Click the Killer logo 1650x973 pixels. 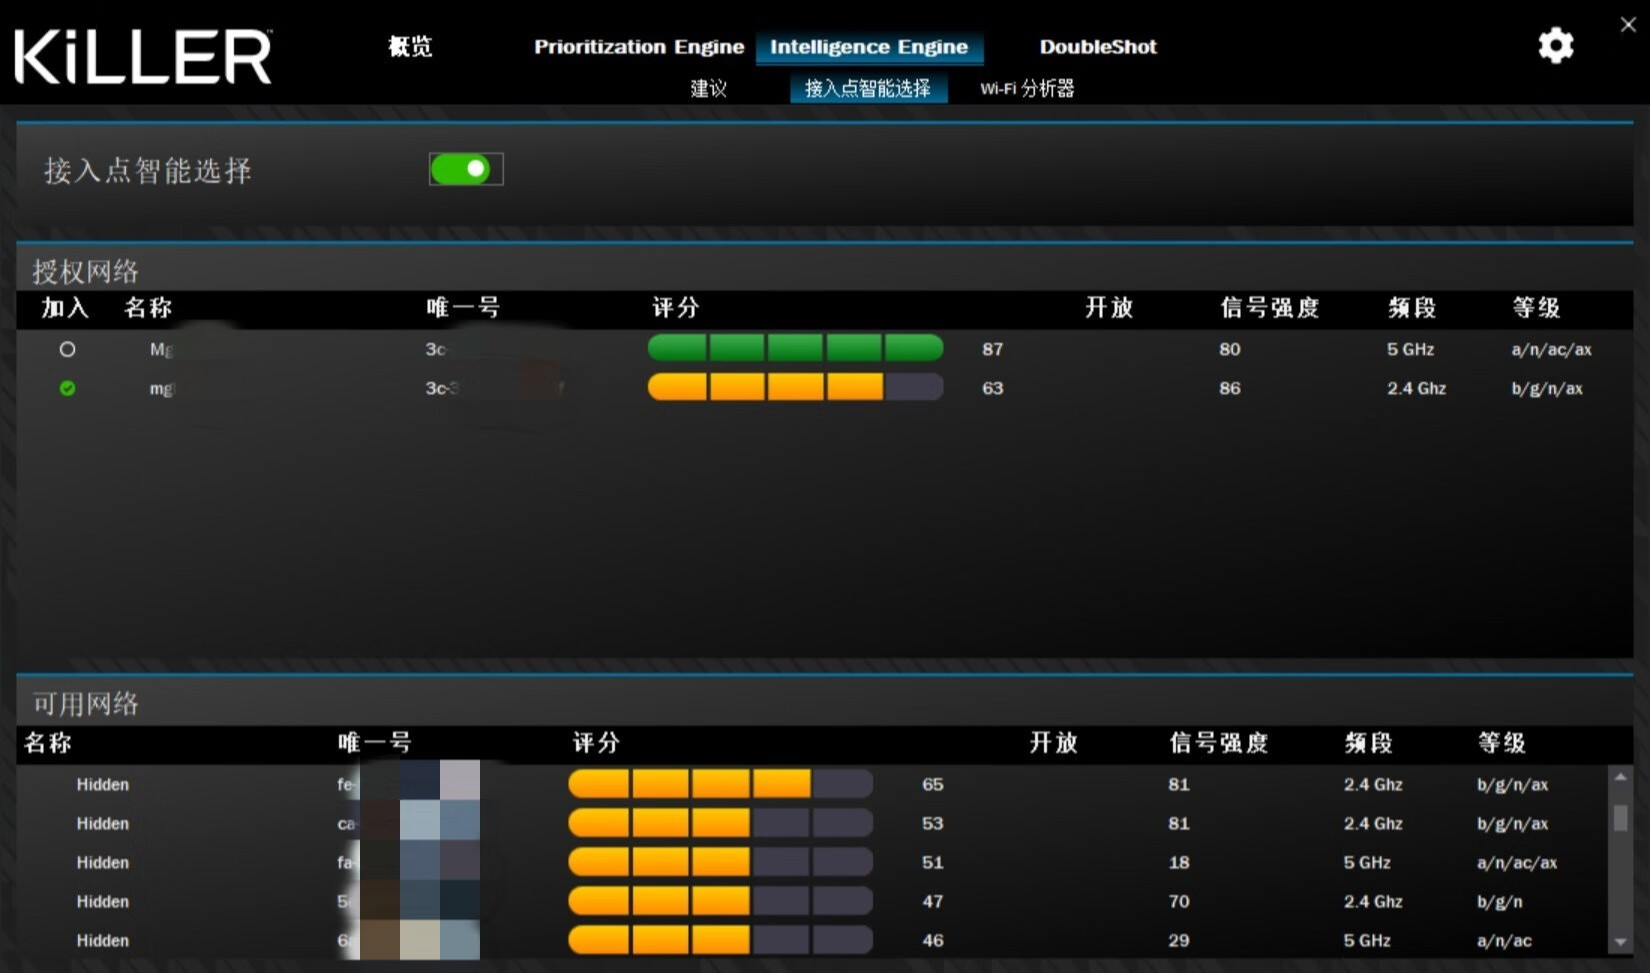click(143, 57)
